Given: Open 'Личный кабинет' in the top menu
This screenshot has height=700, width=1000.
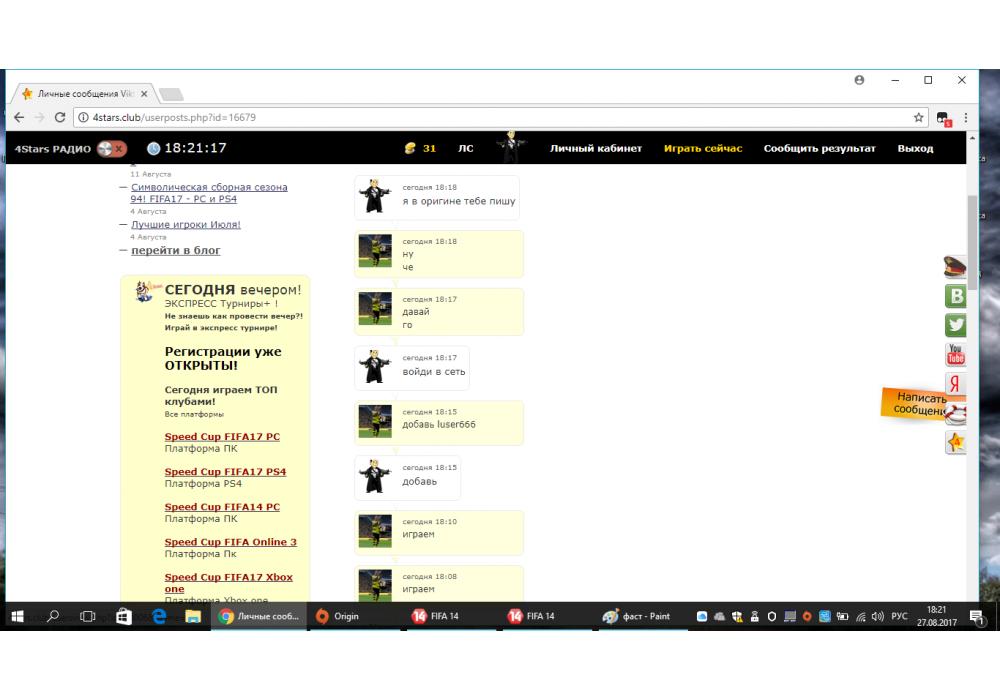Looking at the screenshot, I should click(x=596, y=149).
